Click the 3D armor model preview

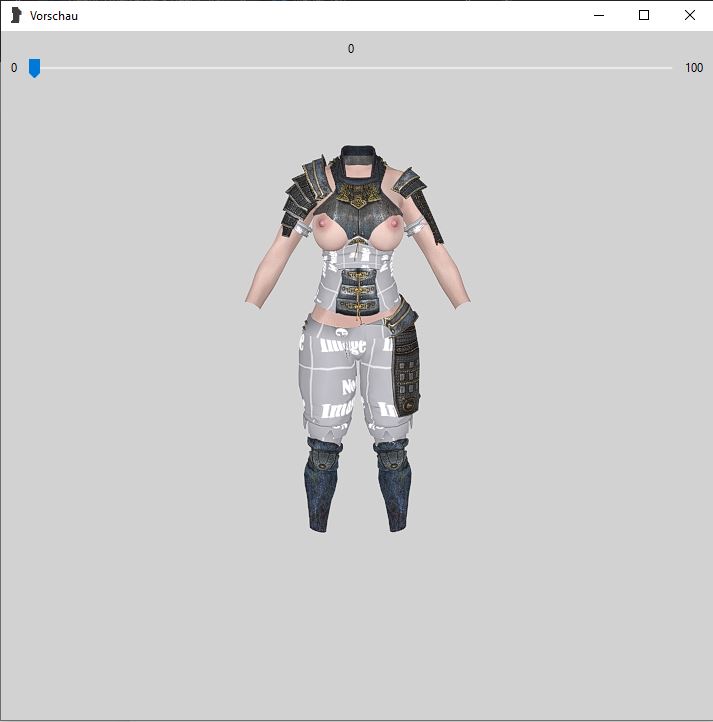point(357,339)
